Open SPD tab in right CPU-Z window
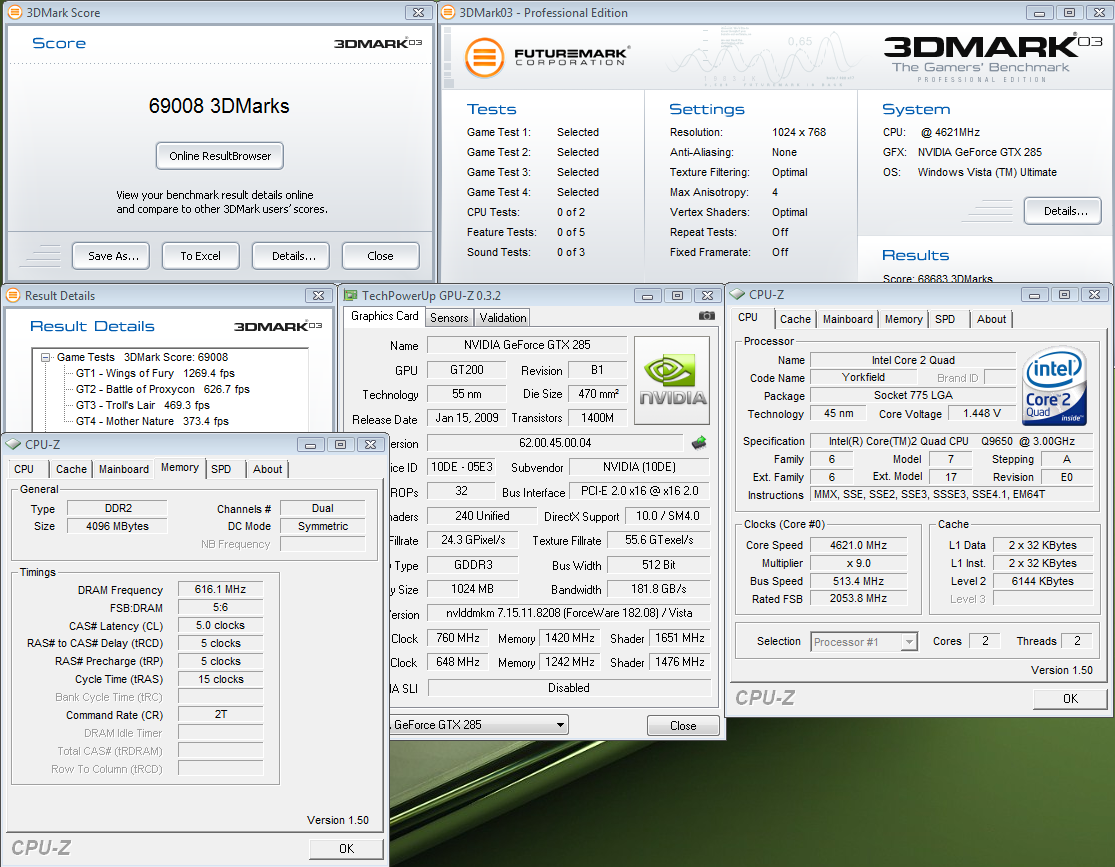Viewport: 1115px width, 867px height. (x=945, y=319)
